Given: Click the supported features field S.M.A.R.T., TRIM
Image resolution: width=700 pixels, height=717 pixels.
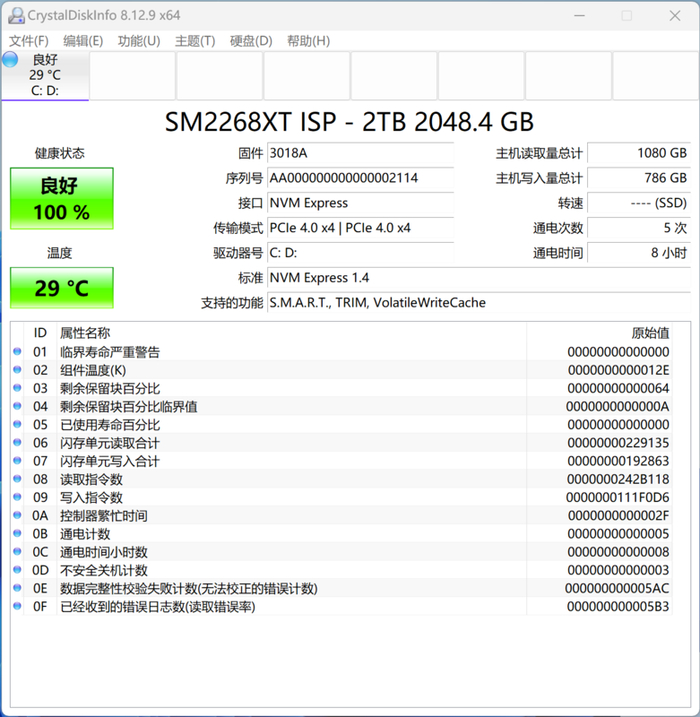Looking at the screenshot, I should coord(479,303).
